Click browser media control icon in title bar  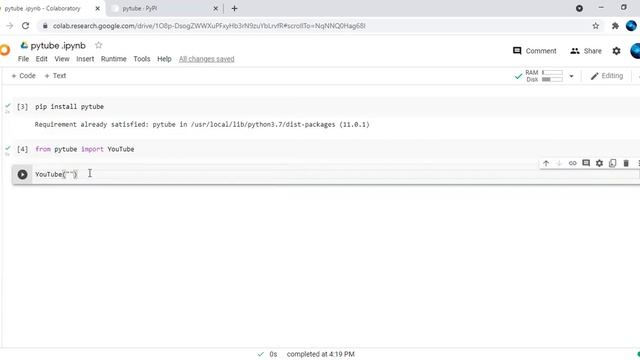point(579,8)
